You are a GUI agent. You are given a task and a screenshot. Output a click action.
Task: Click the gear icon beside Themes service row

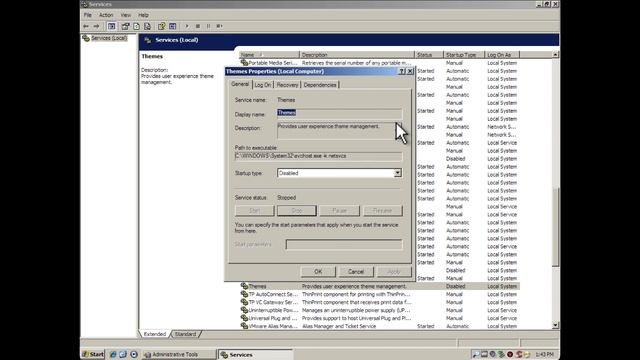[x=244, y=286]
